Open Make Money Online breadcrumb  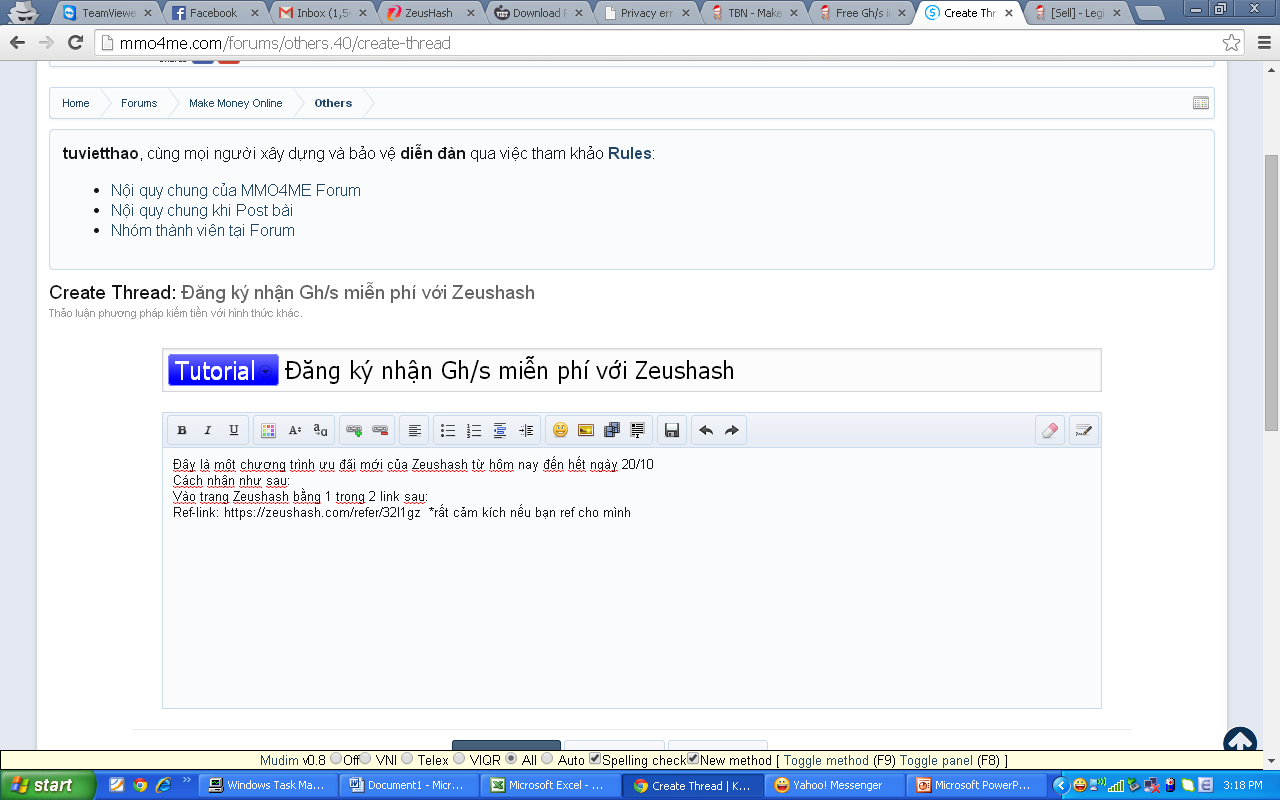click(x=235, y=103)
